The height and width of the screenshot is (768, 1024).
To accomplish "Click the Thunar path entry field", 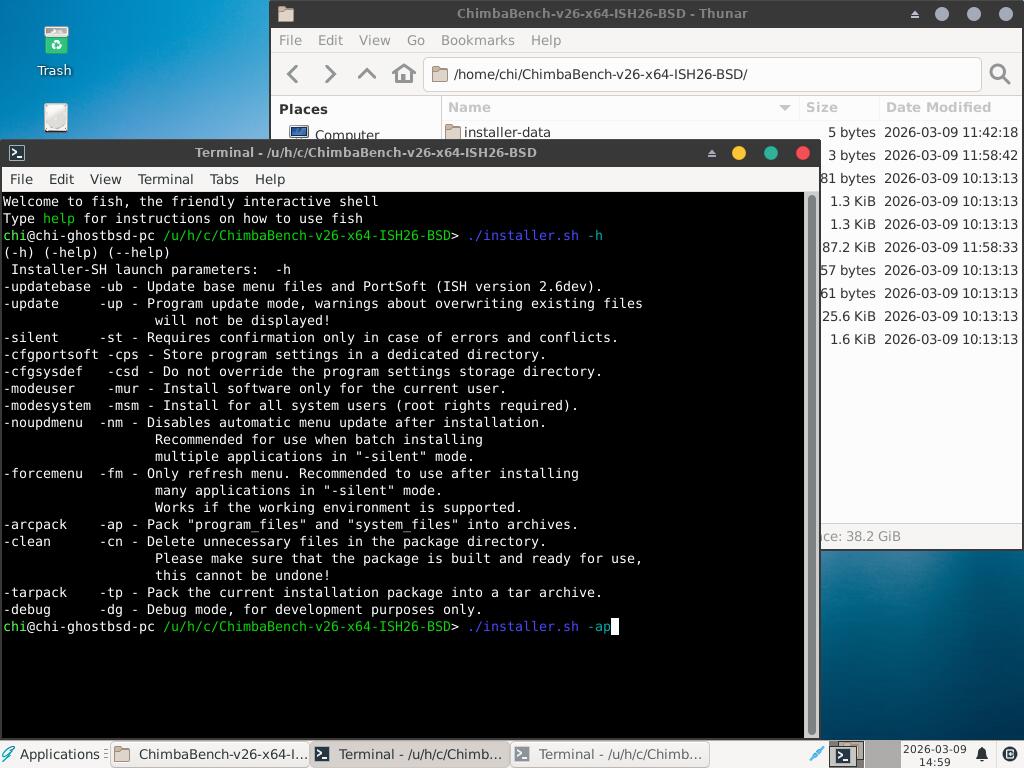I will pyautogui.click(x=702, y=74).
